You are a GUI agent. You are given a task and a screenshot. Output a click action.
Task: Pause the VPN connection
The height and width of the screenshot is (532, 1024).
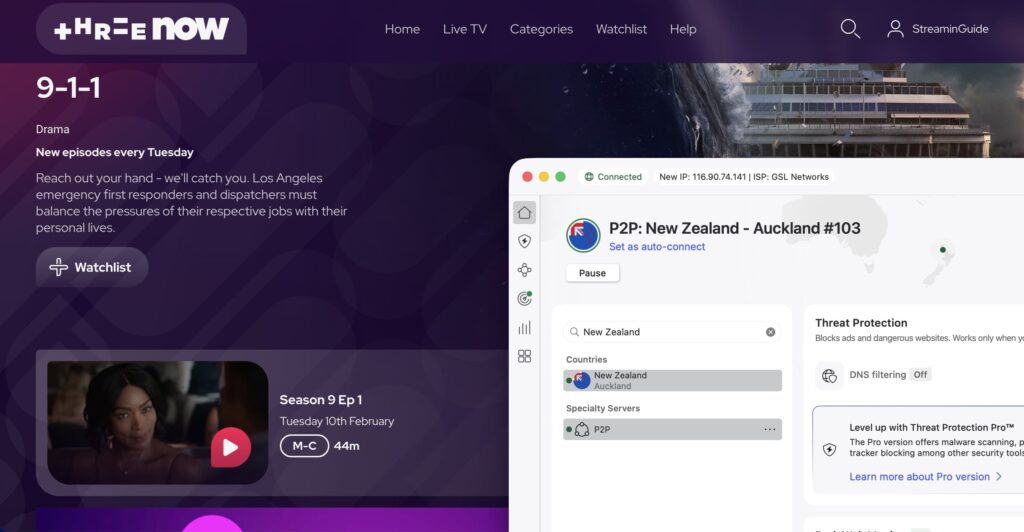[x=592, y=273]
